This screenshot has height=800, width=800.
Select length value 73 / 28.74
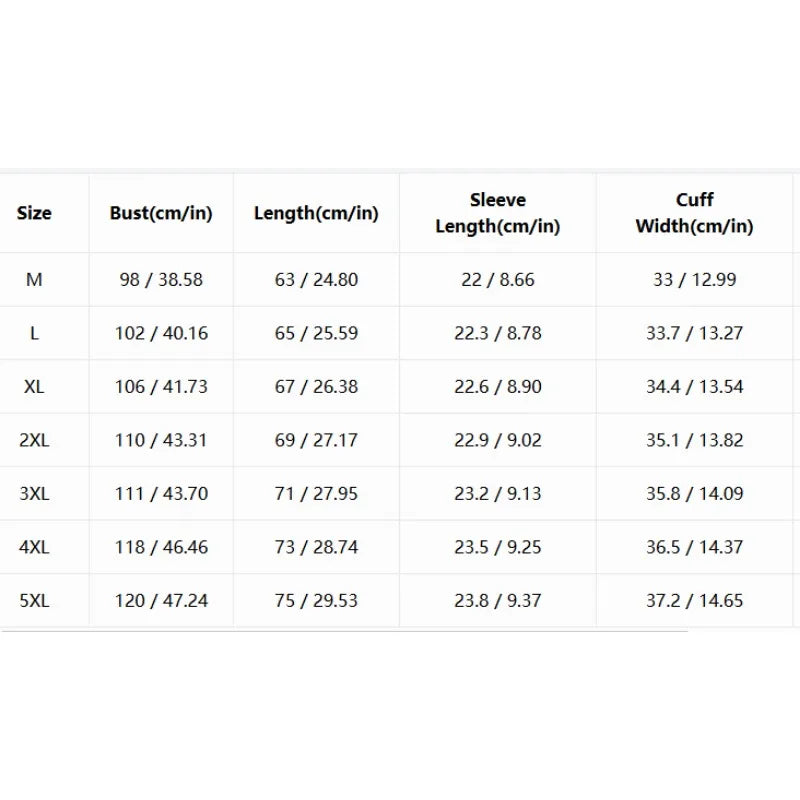(x=316, y=547)
